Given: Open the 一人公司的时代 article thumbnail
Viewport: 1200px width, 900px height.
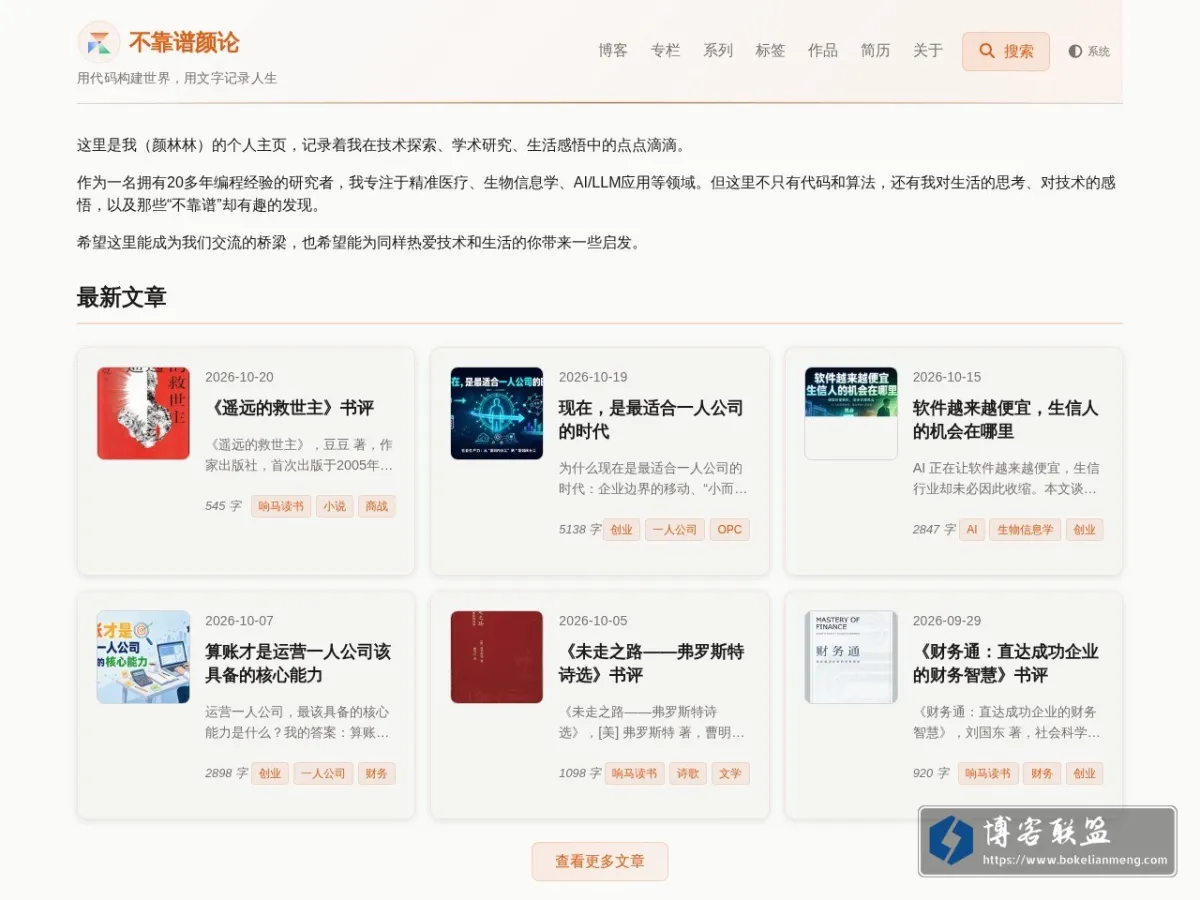Looking at the screenshot, I should [497, 413].
